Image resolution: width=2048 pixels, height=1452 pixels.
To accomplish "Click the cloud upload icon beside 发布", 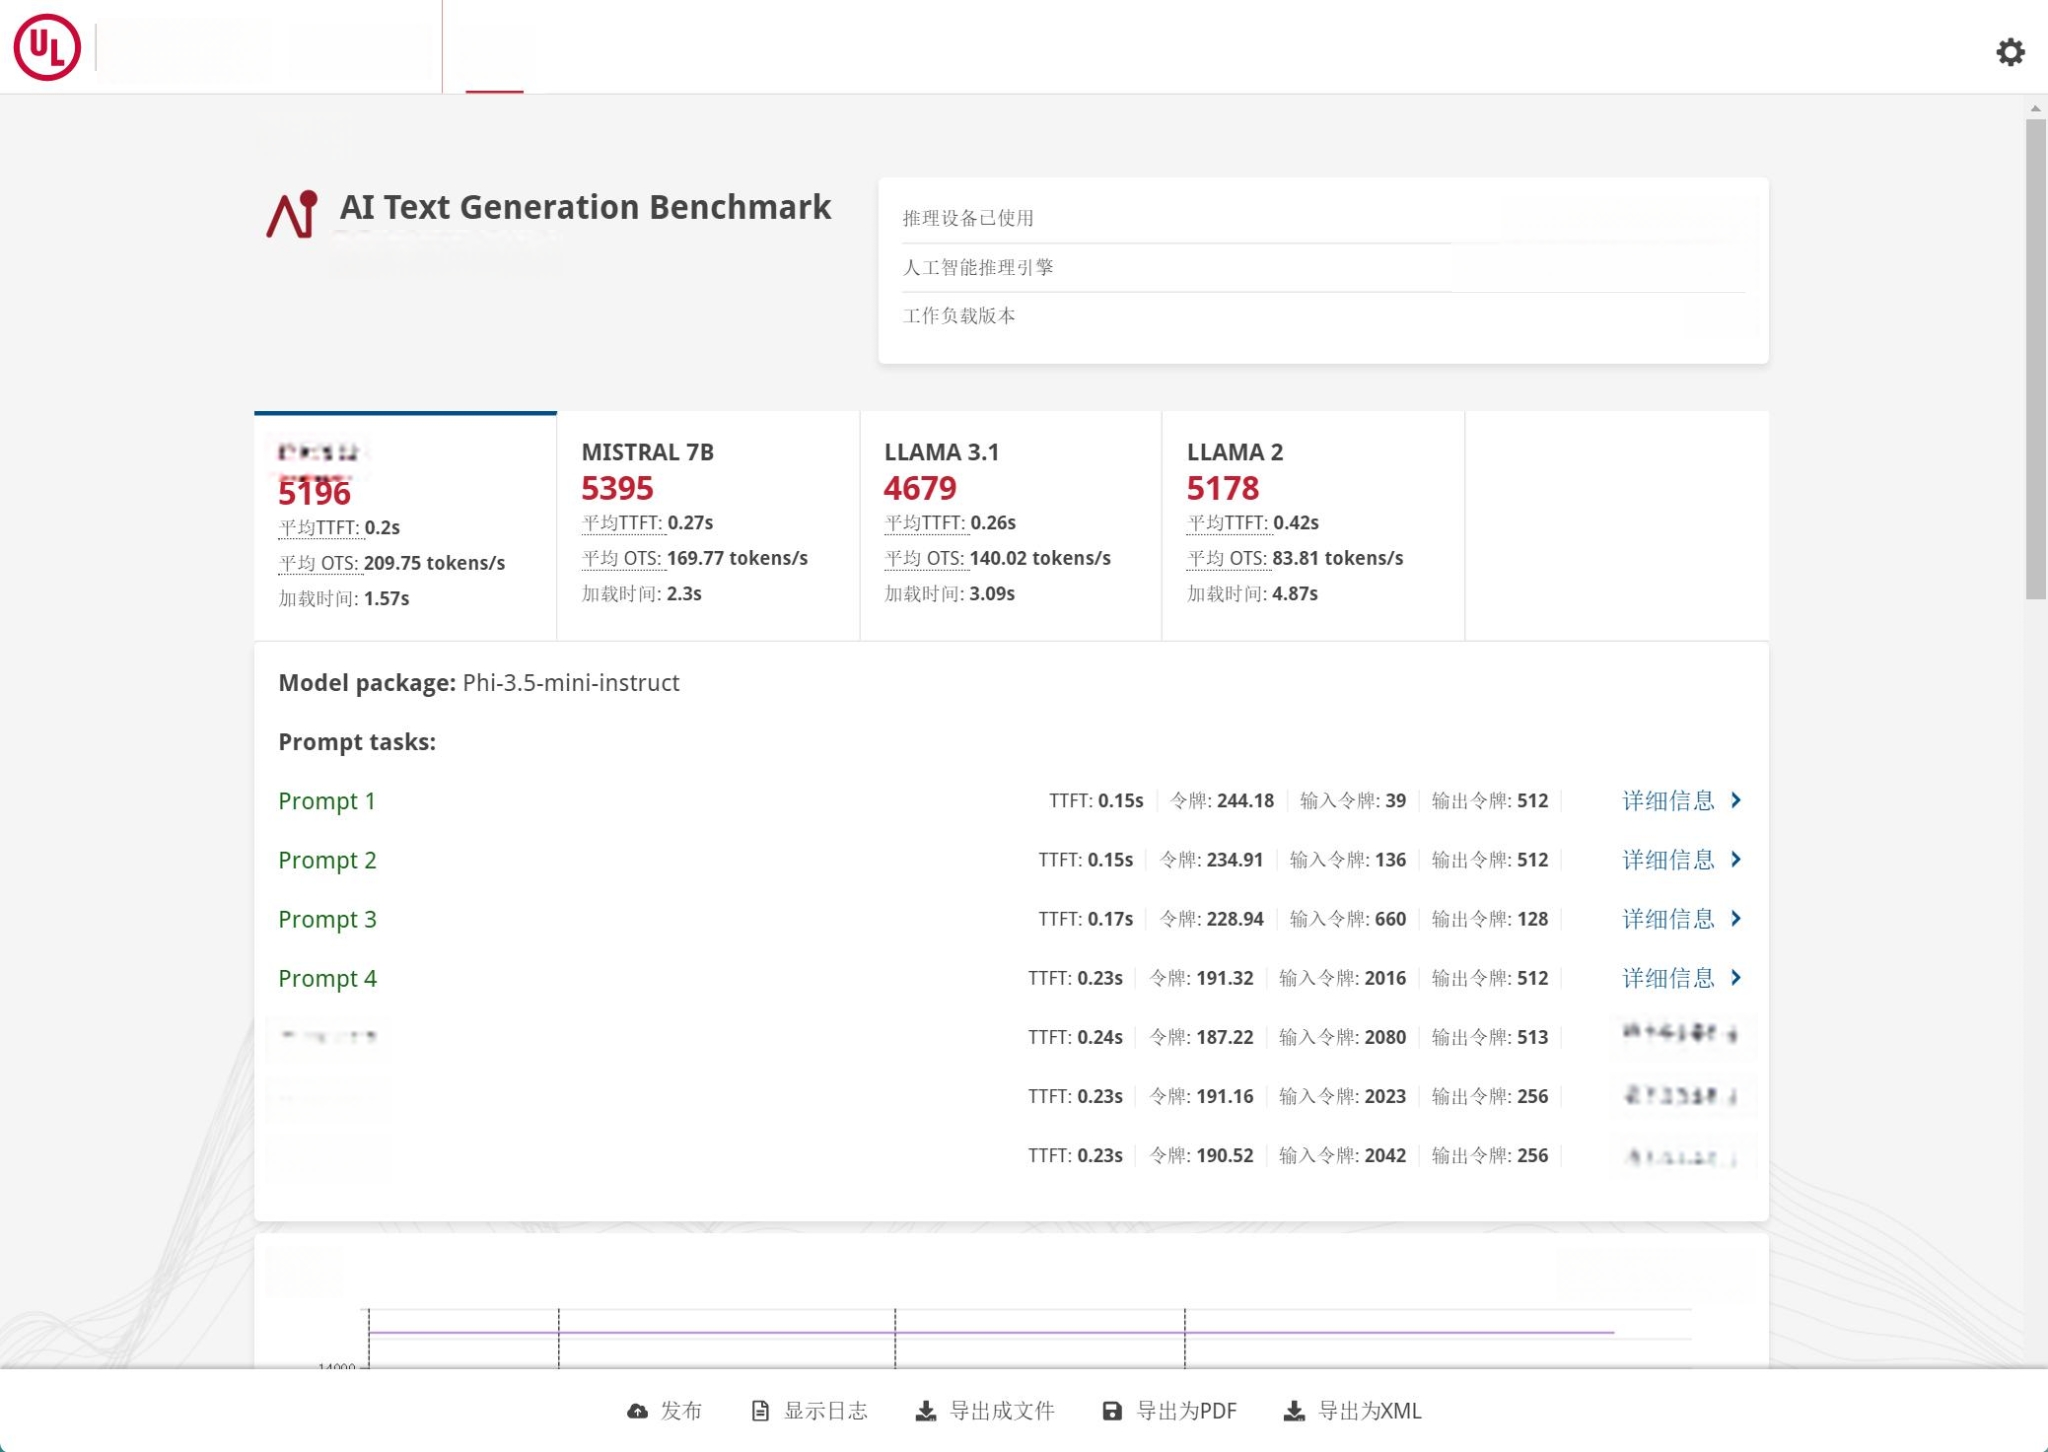I will (x=637, y=1411).
